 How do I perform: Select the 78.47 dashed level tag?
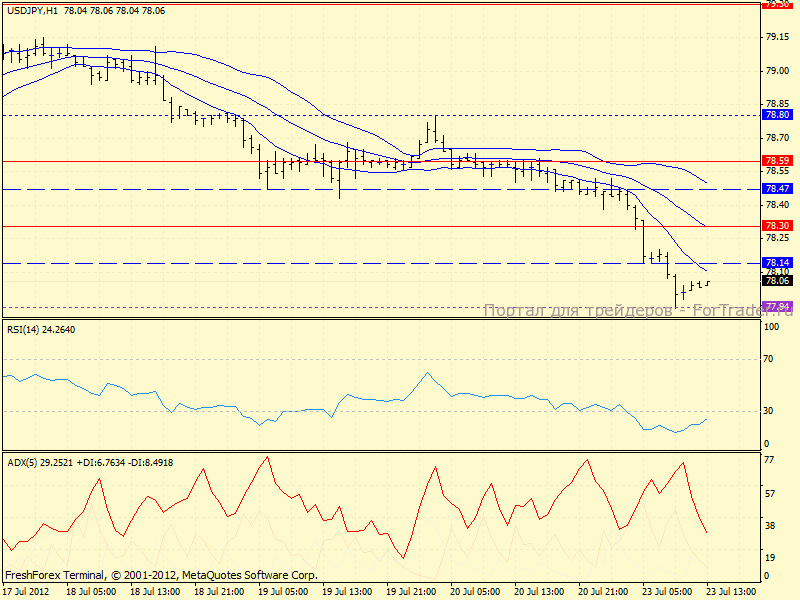777,189
